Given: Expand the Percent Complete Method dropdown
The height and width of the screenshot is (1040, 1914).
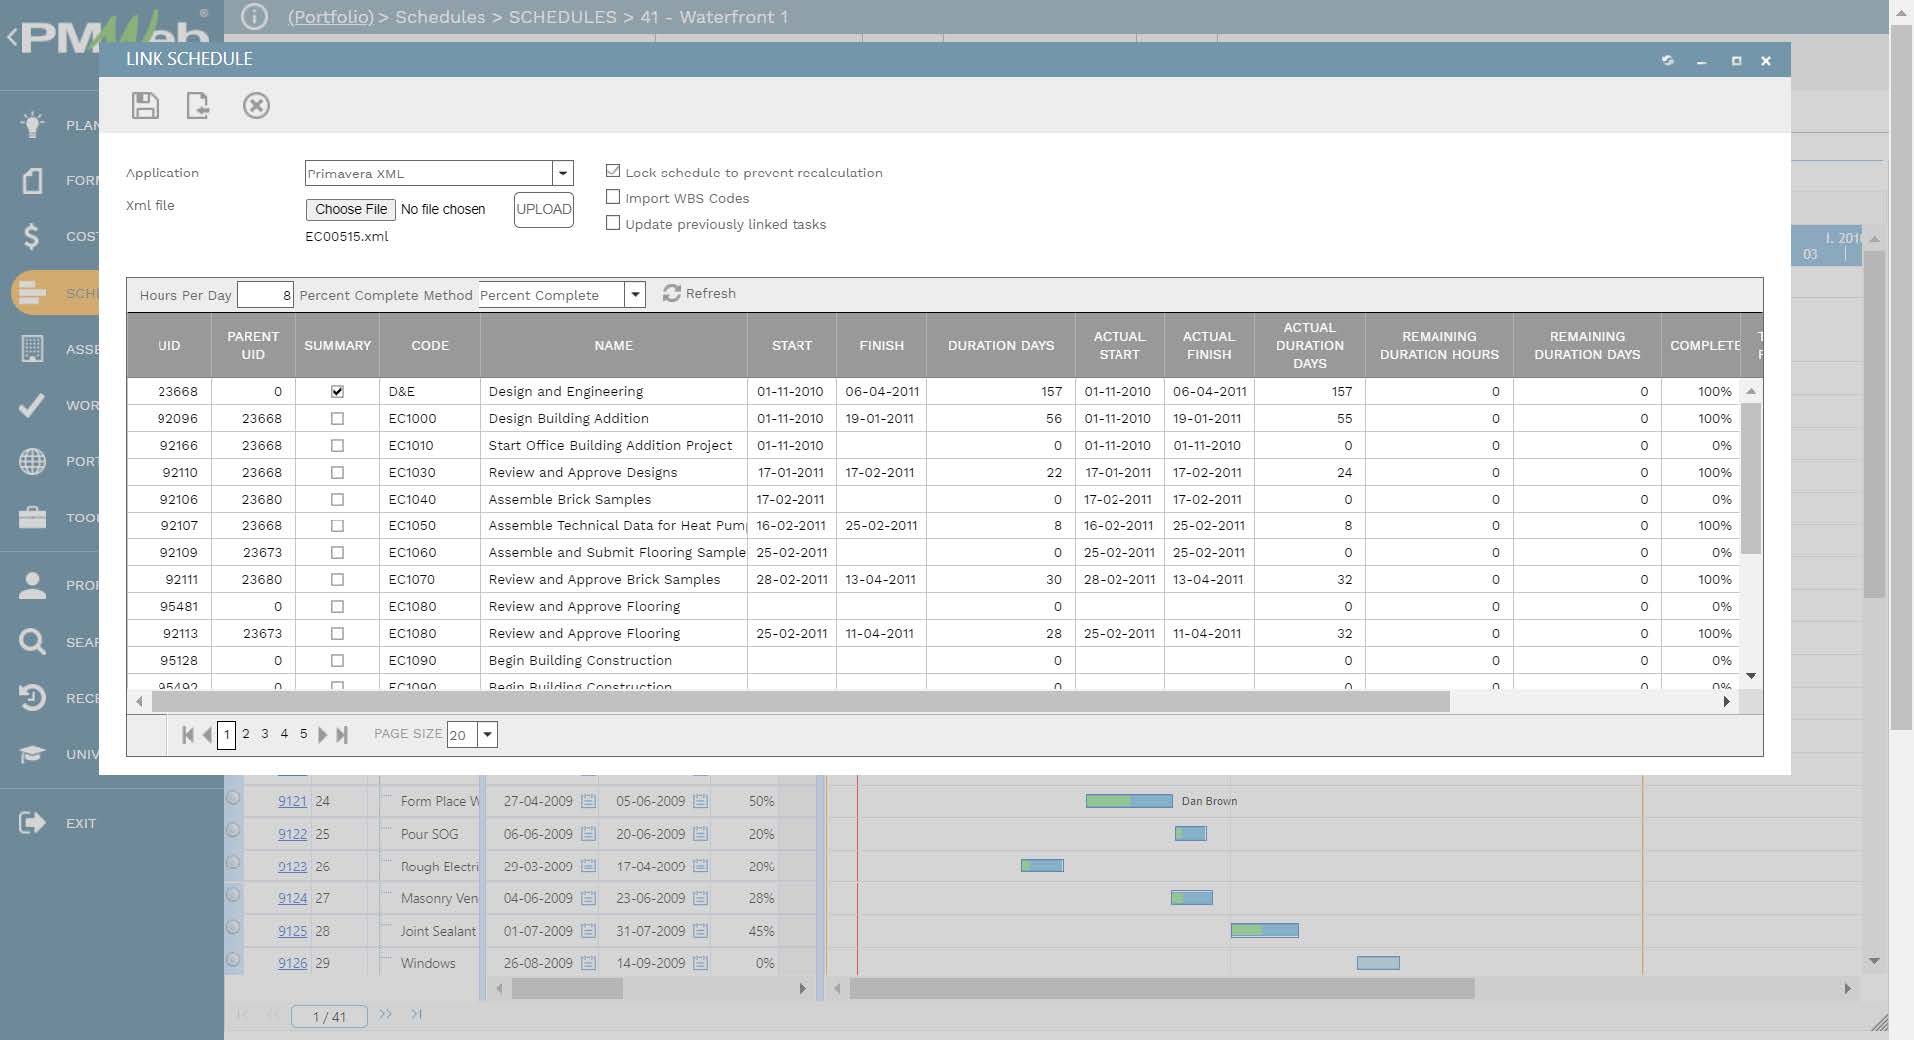Looking at the screenshot, I should [635, 295].
